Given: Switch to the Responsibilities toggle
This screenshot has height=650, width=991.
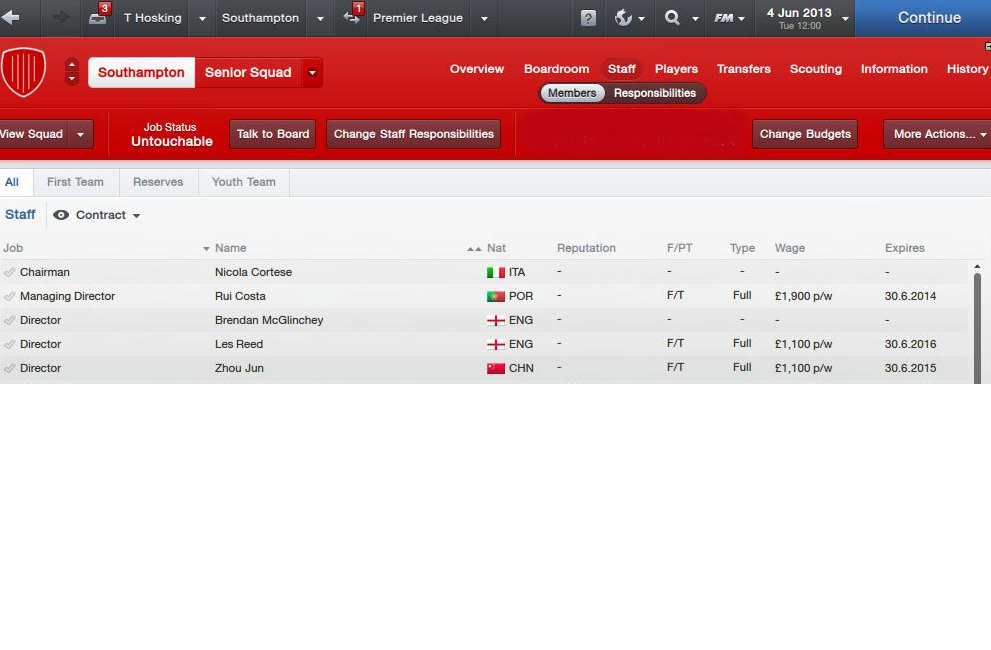Looking at the screenshot, I should pos(654,93).
